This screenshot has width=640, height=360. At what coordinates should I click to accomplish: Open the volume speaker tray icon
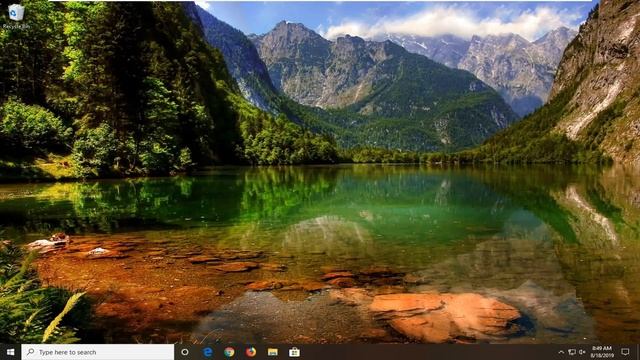[582, 352]
